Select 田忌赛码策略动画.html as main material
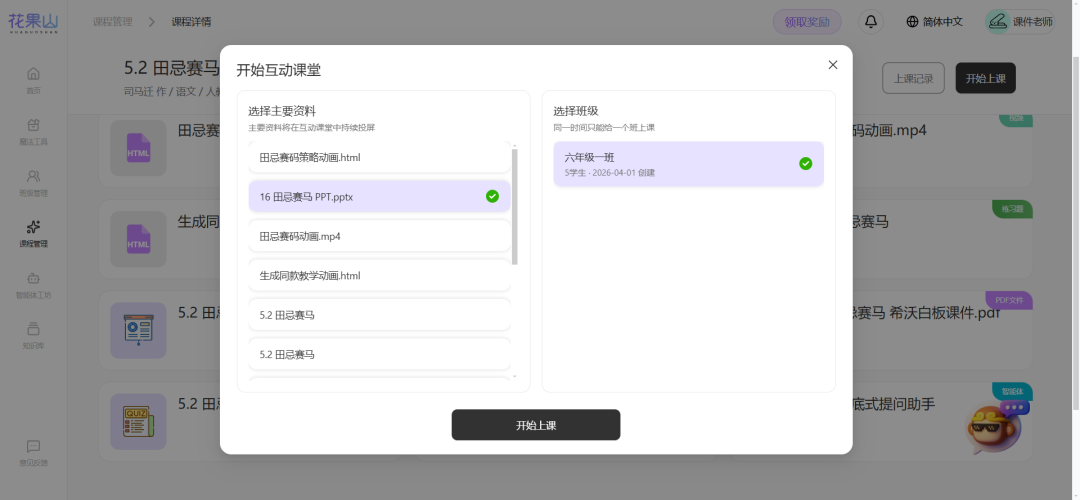The height and width of the screenshot is (500, 1080). (380, 157)
